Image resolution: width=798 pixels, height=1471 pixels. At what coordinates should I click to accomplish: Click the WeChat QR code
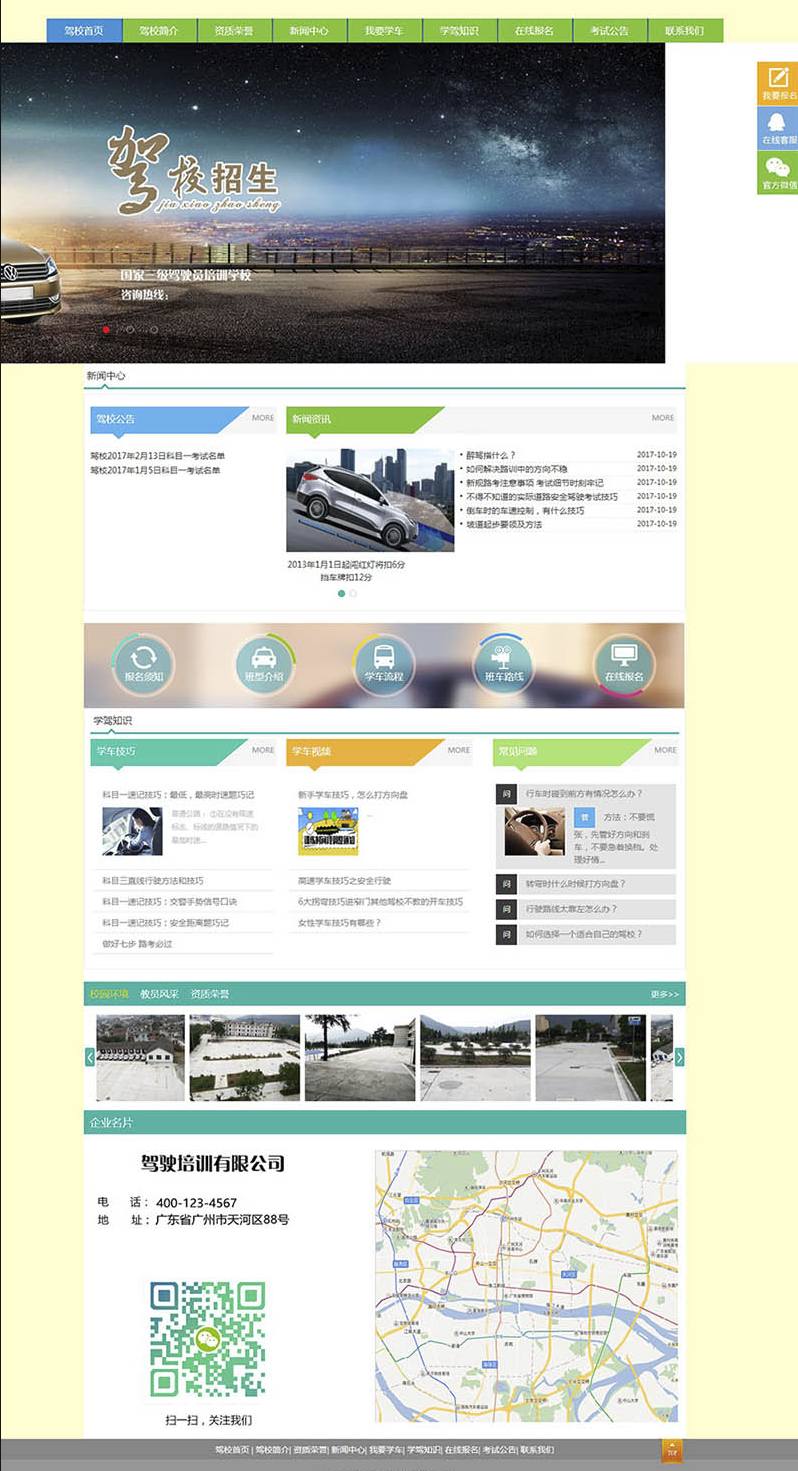(x=208, y=1339)
